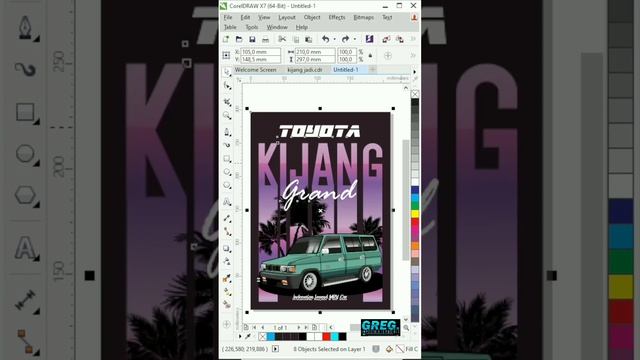Select the Shape tool
This screenshot has width=640, height=360.
[x=227, y=86]
